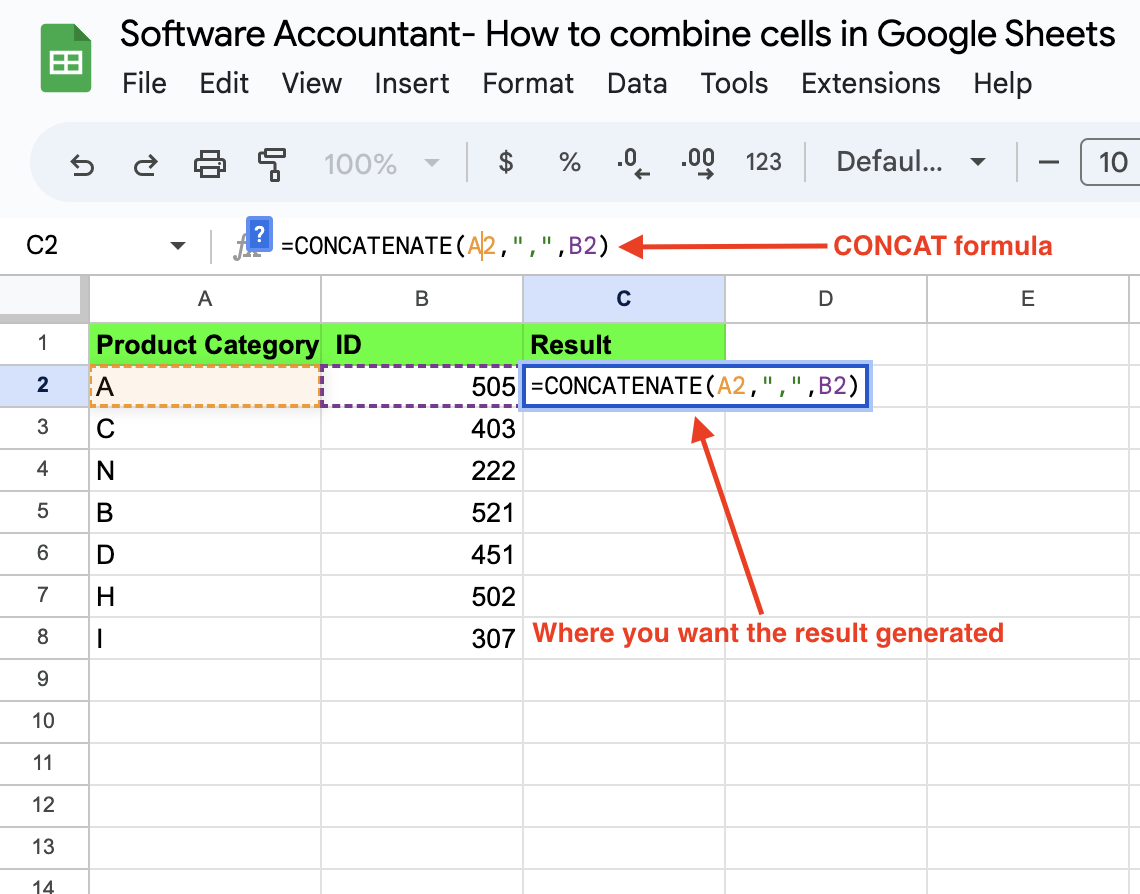Click the font size 10 field
The image size is (1140, 894).
1111,162
